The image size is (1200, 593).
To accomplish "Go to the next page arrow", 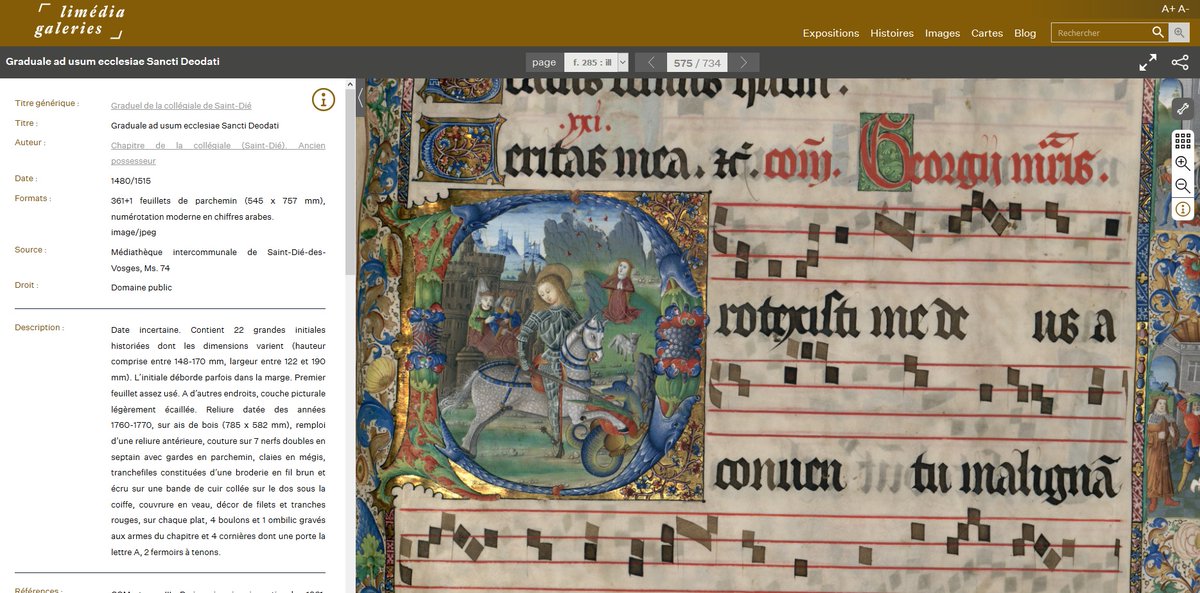I will click(x=743, y=62).
